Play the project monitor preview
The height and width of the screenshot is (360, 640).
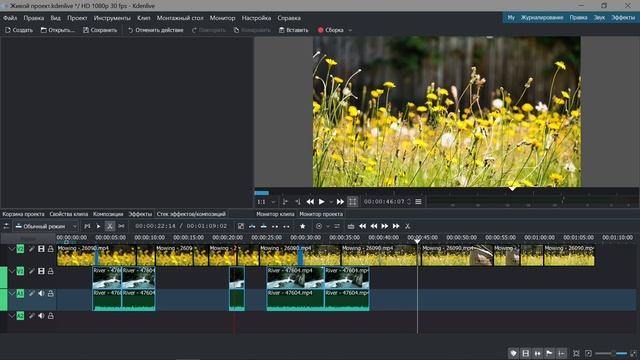coord(322,202)
